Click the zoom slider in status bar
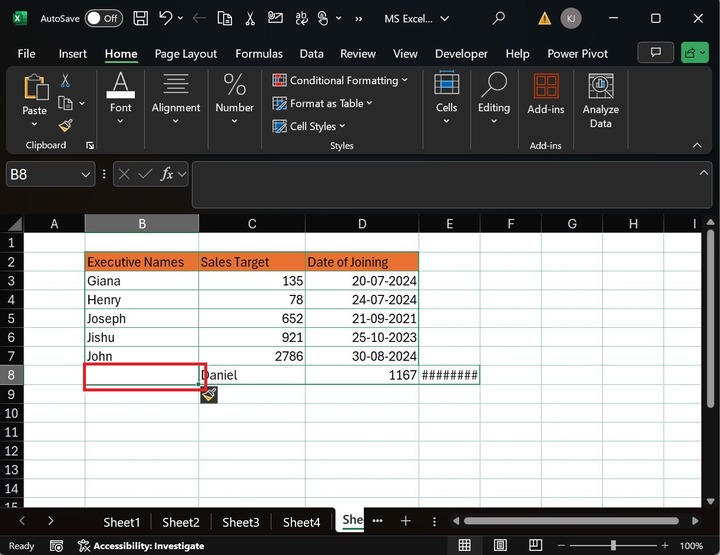This screenshot has width=720, height=555. 613,546
